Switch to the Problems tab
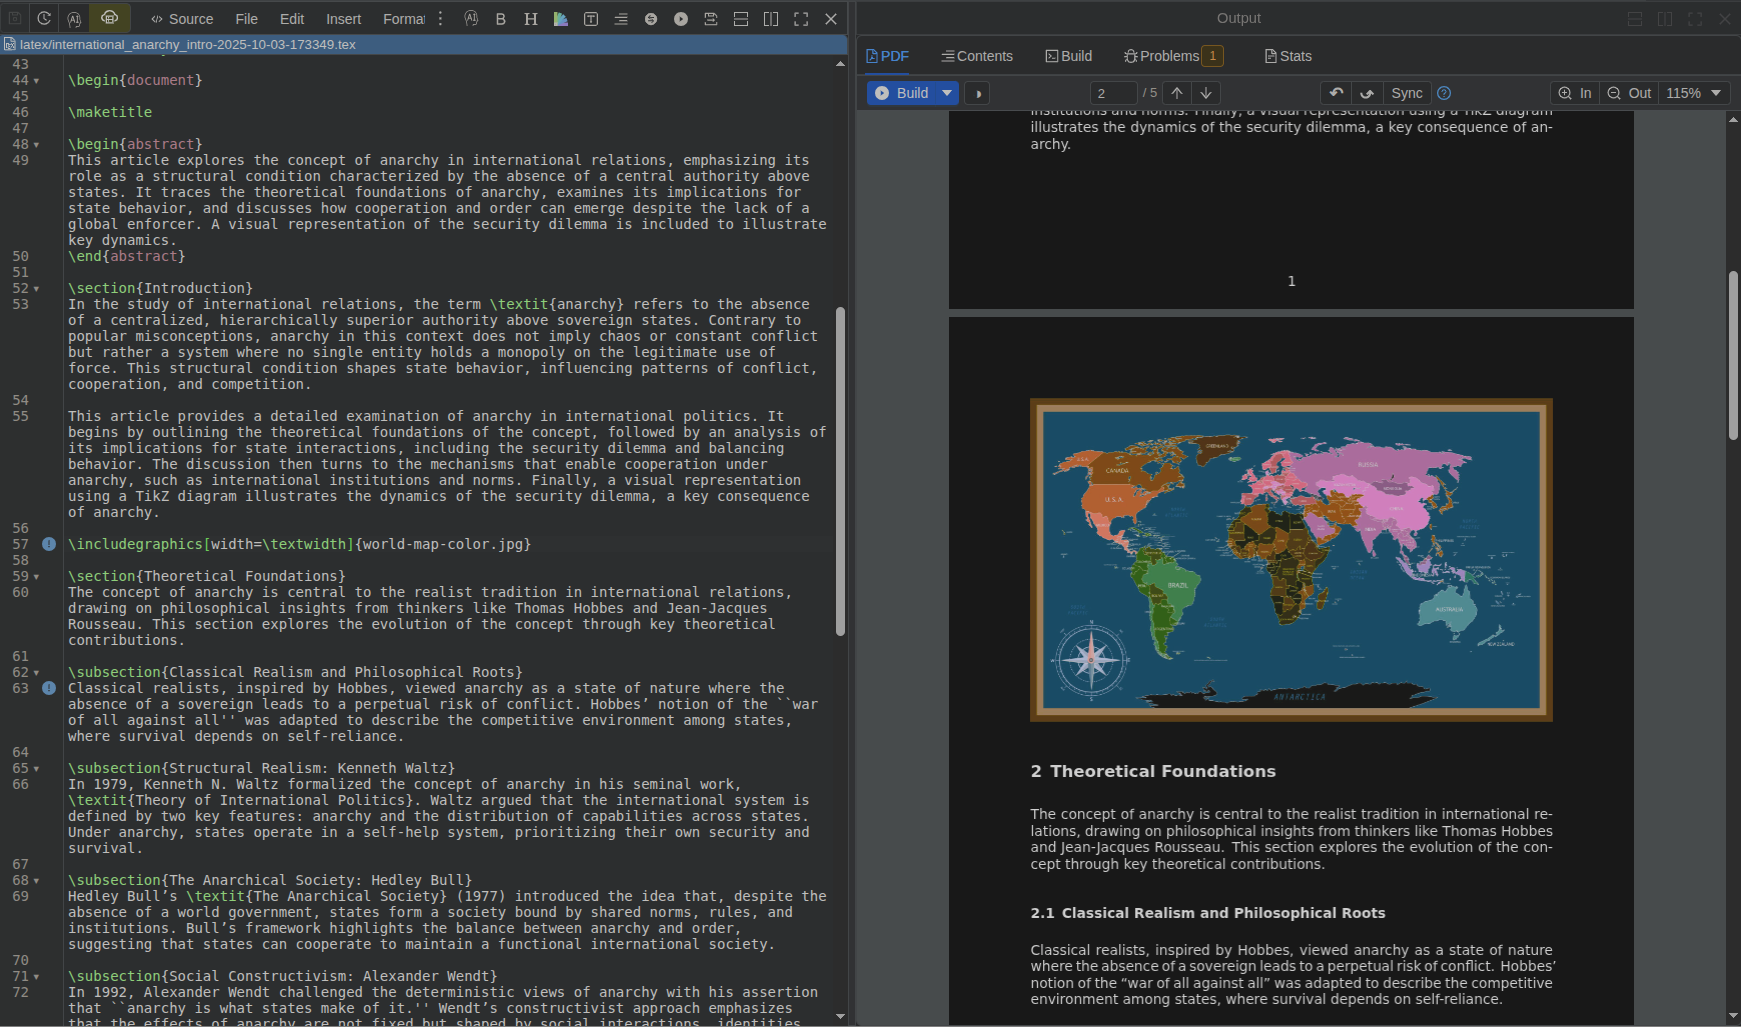This screenshot has height=1027, width=1741. (x=1171, y=56)
